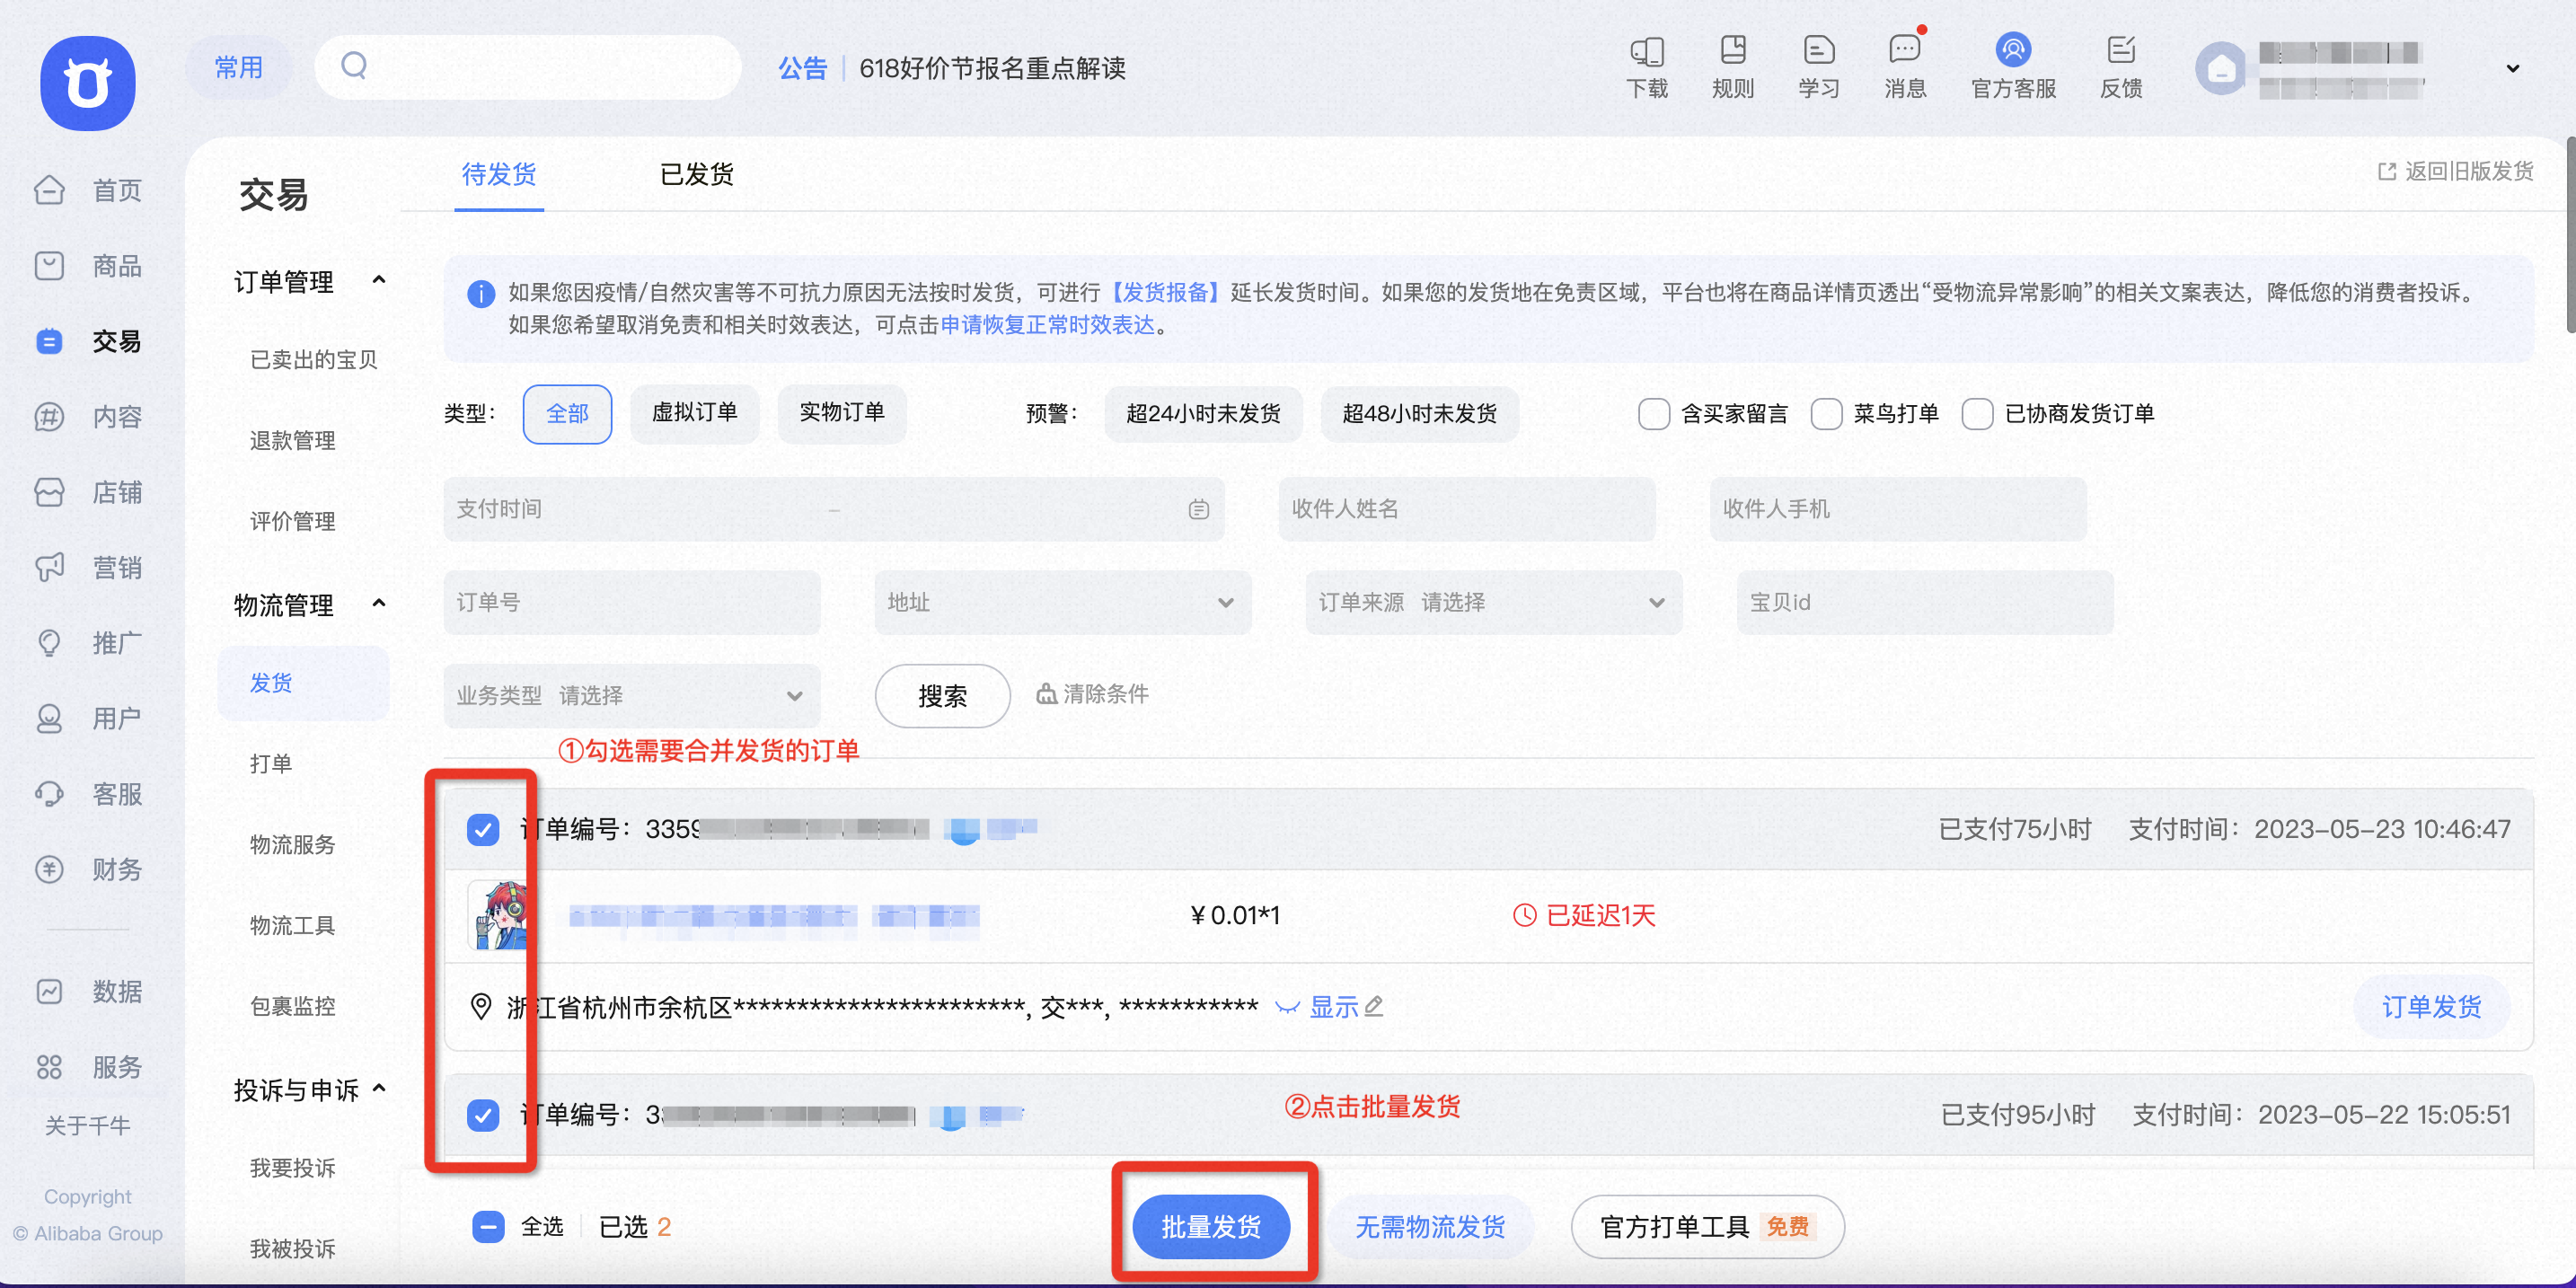Open 评价管理 menu item
The image size is (2576, 1288).
[292, 521]
